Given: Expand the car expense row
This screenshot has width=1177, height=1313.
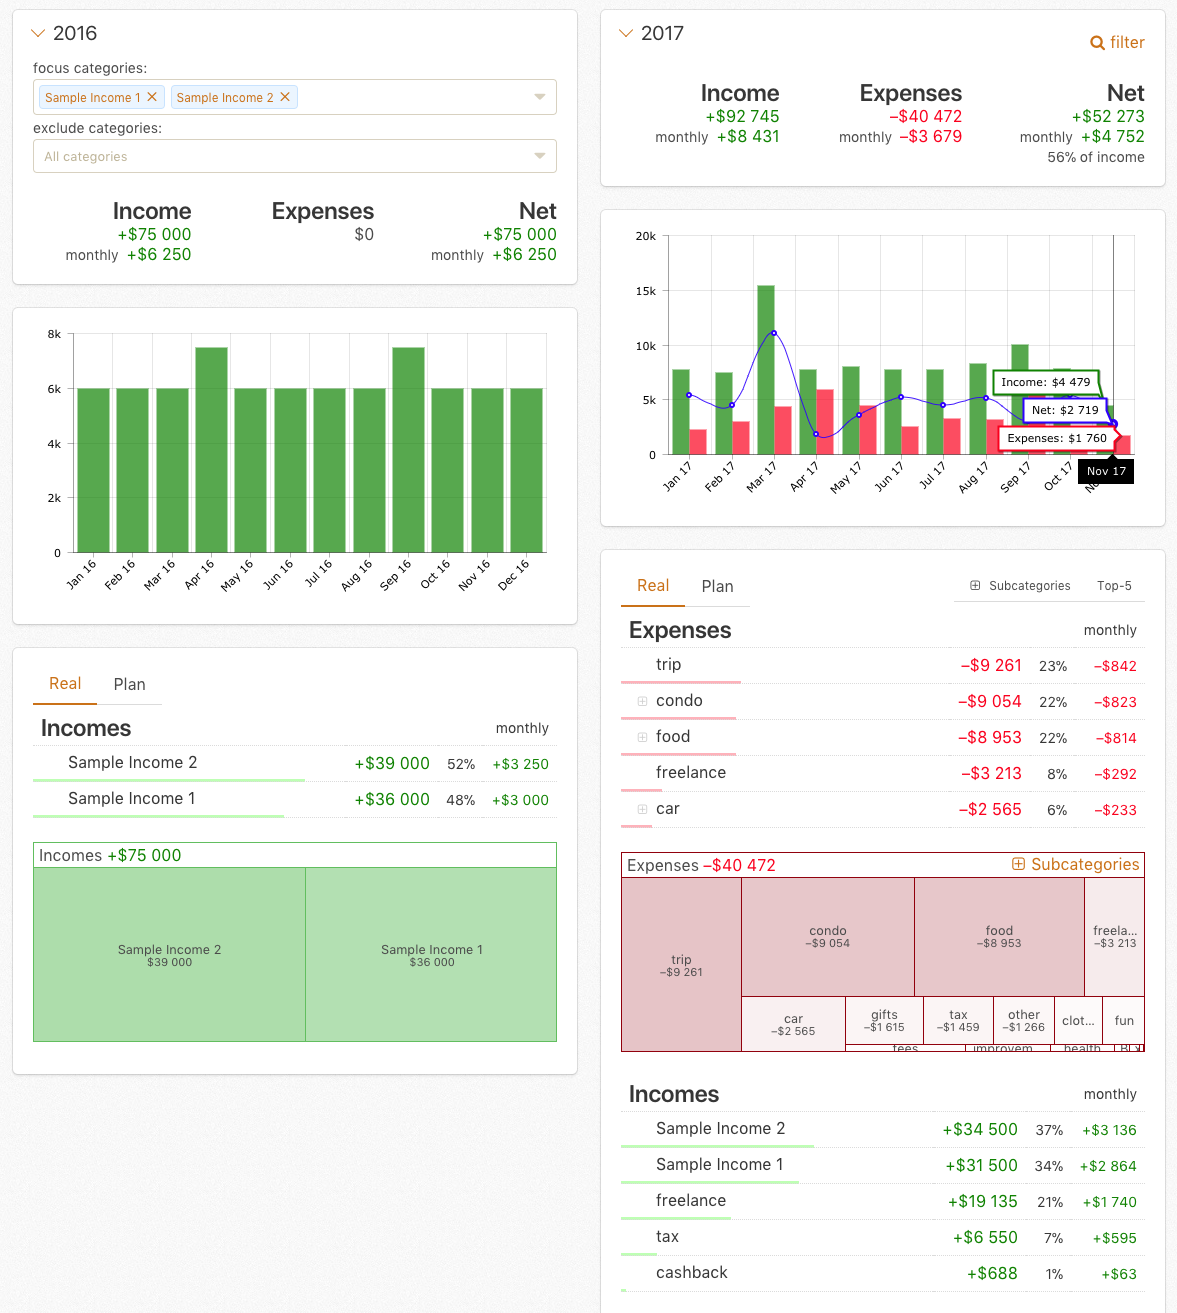Looking at the screenshot, I should [642, 809].
